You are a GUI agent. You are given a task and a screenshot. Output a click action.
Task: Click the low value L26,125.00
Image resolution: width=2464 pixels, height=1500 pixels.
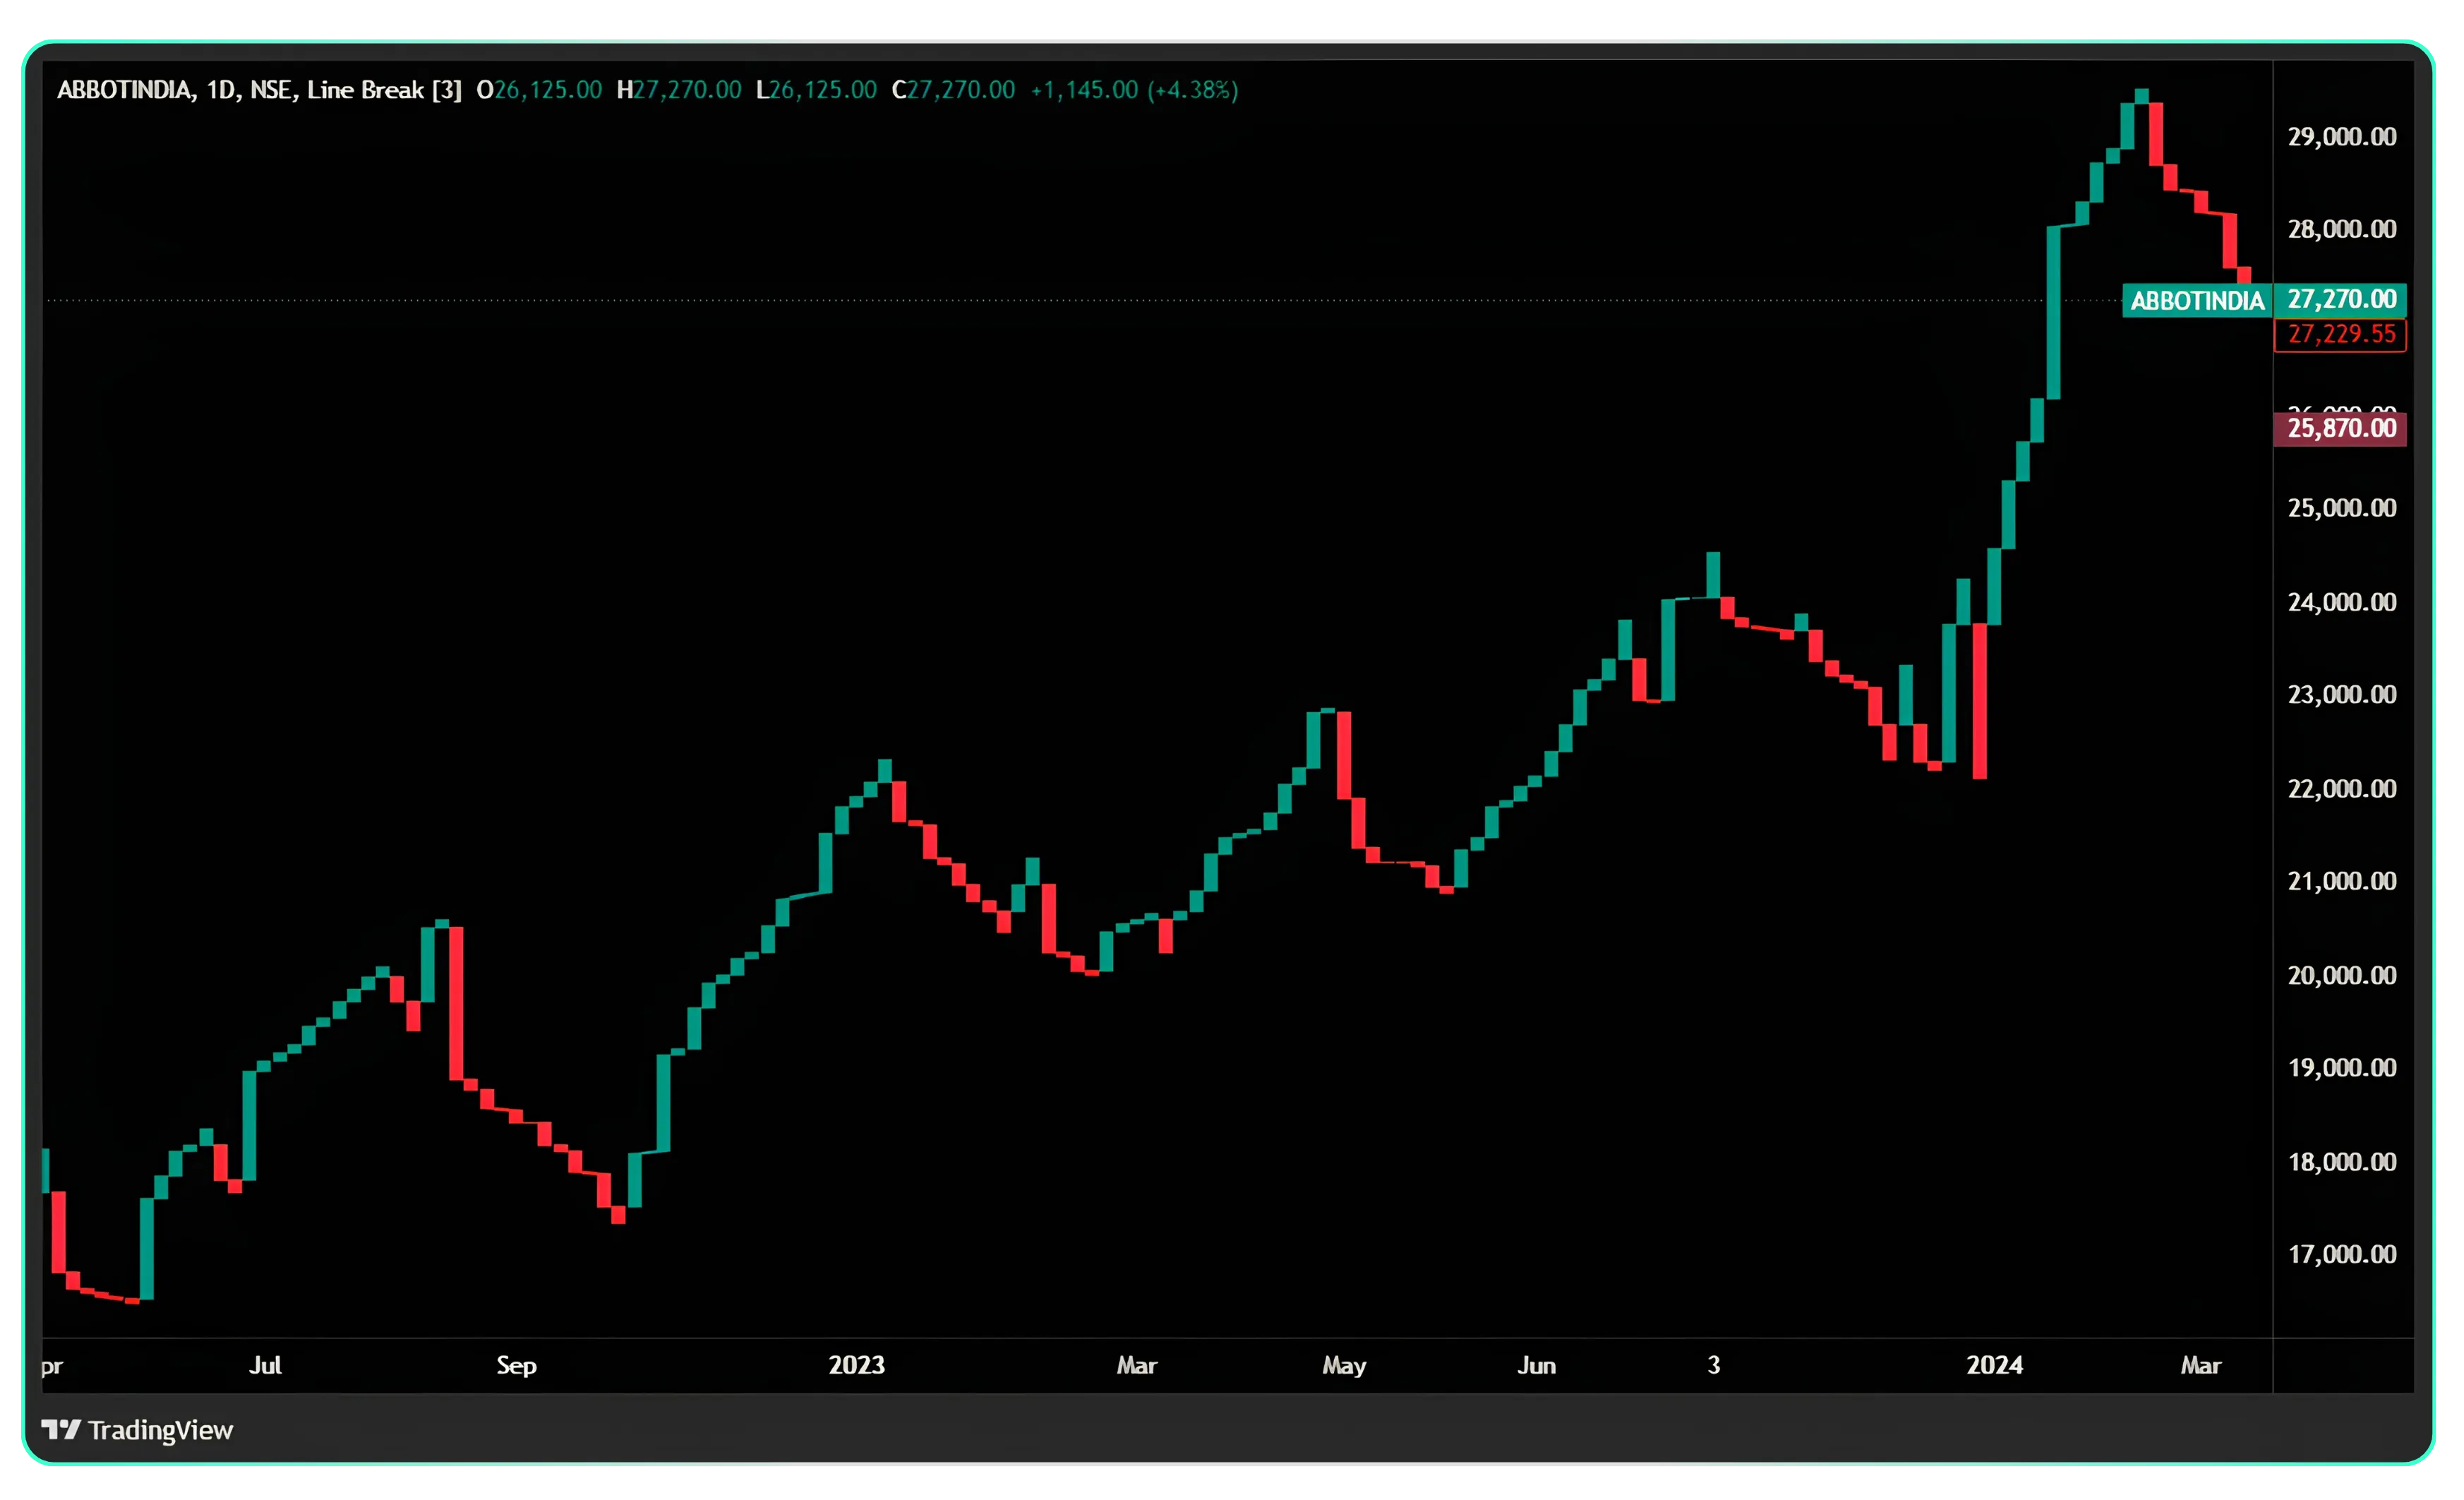[x=816, y=90]
